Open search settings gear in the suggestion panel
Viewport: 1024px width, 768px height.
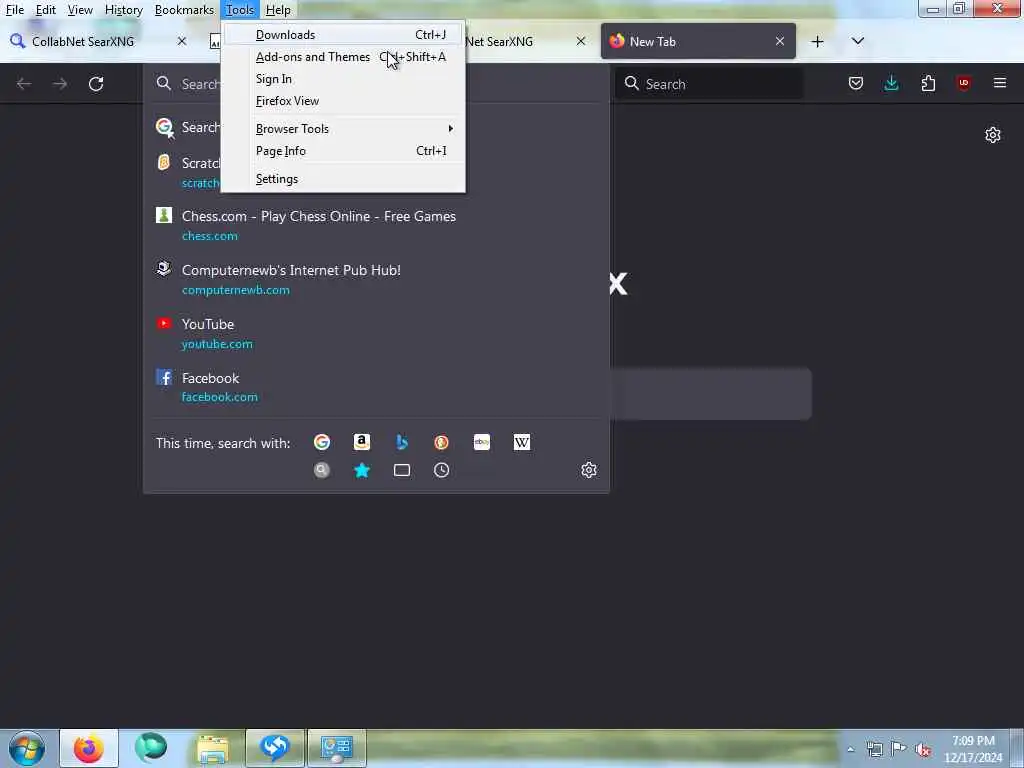click(589, 470)
